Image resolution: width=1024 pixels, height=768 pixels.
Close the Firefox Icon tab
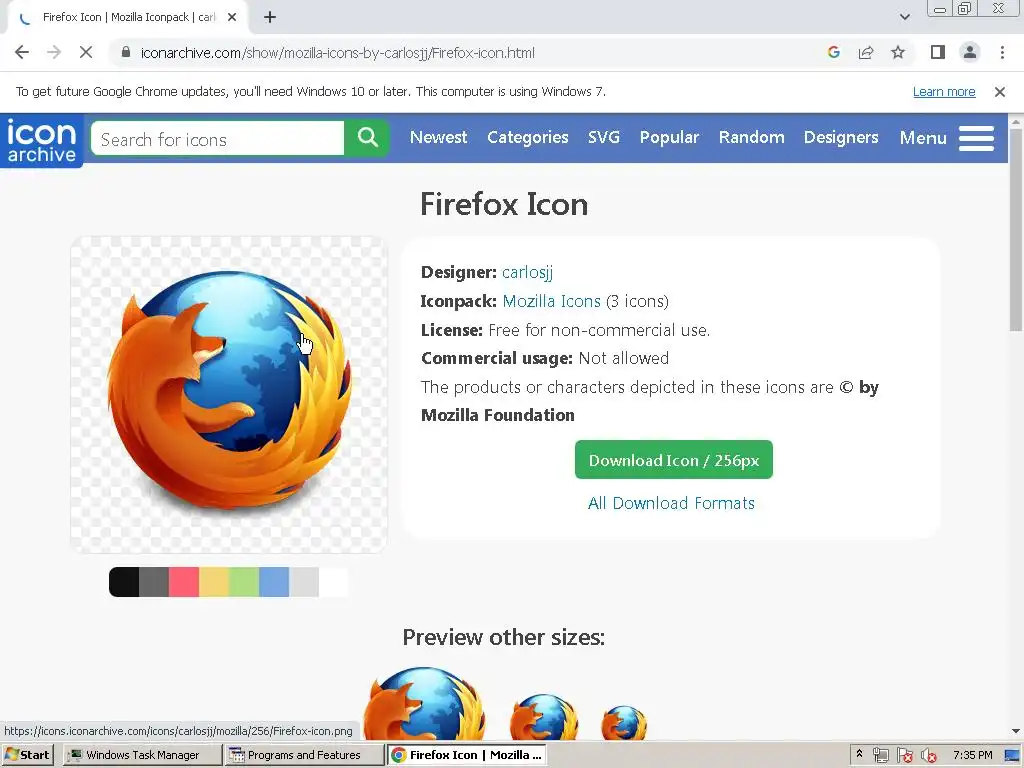[x=232, y=18]
